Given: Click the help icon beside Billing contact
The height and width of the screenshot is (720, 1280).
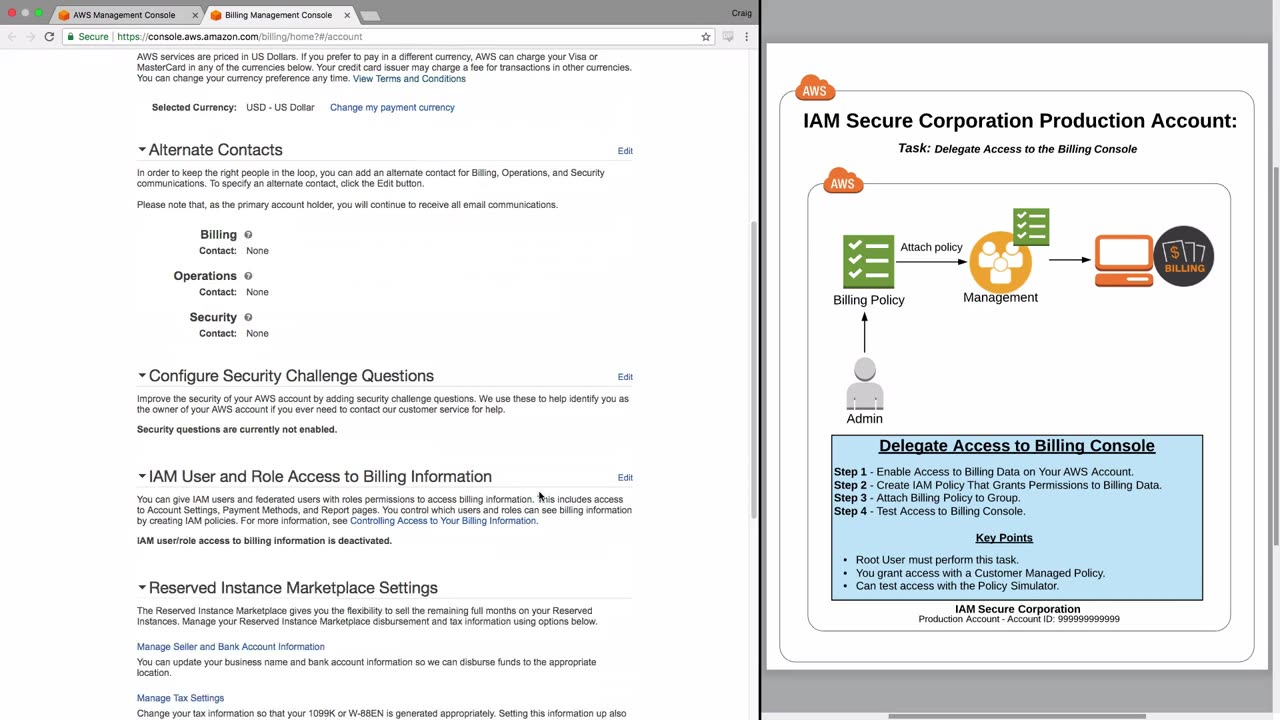Looking at the screenshot, I should coord(248,235).
